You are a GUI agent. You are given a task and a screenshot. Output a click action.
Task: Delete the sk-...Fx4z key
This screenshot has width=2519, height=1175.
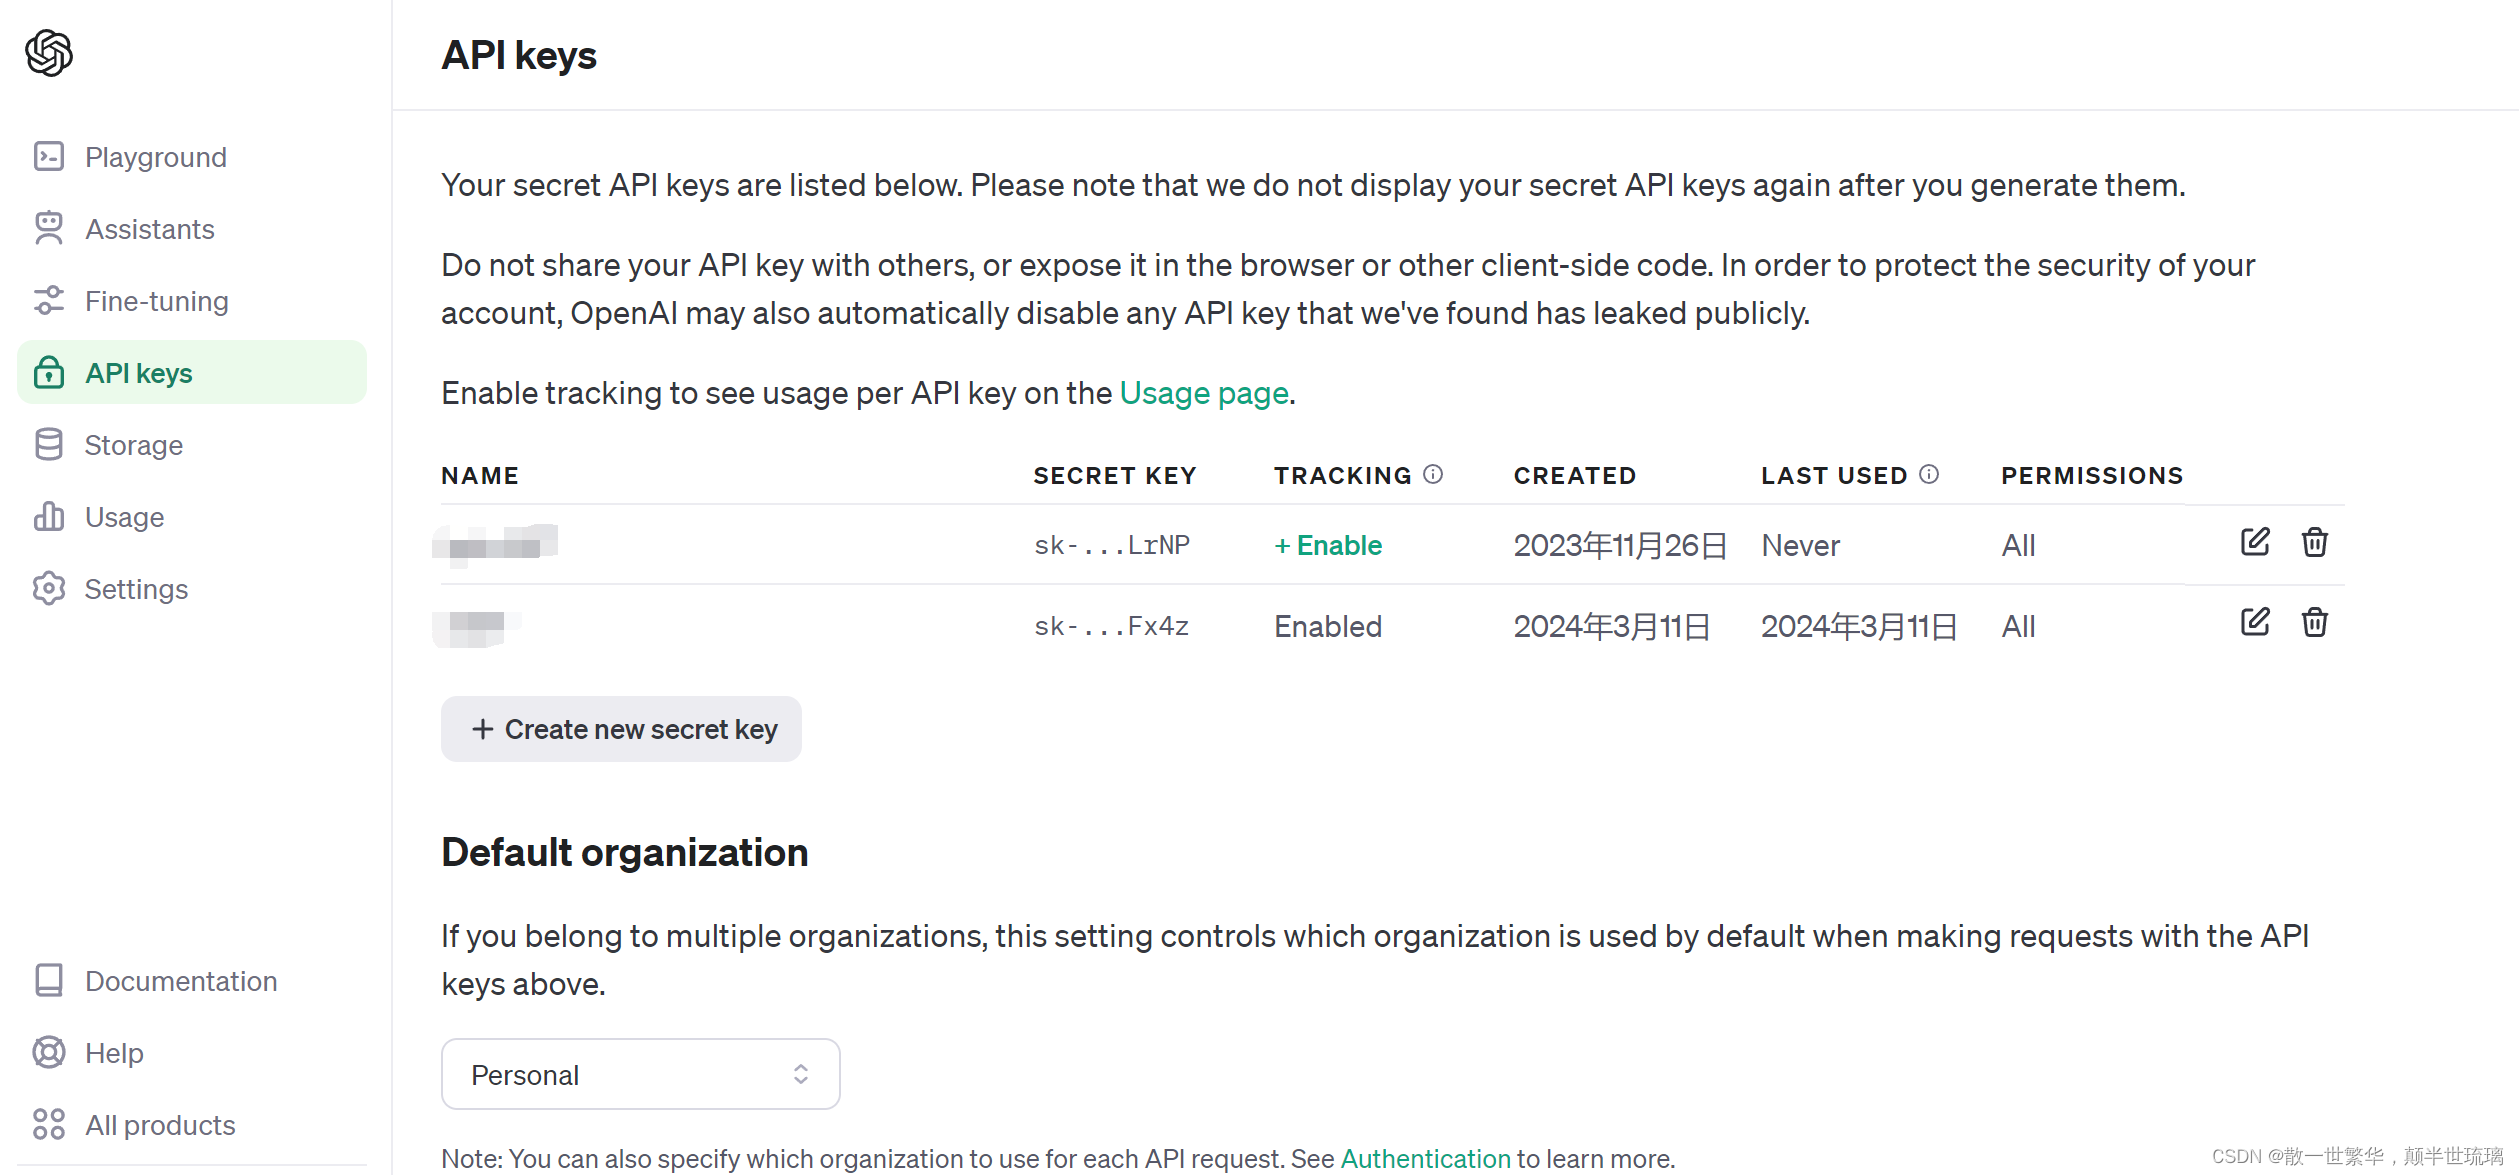(2315, 623)
